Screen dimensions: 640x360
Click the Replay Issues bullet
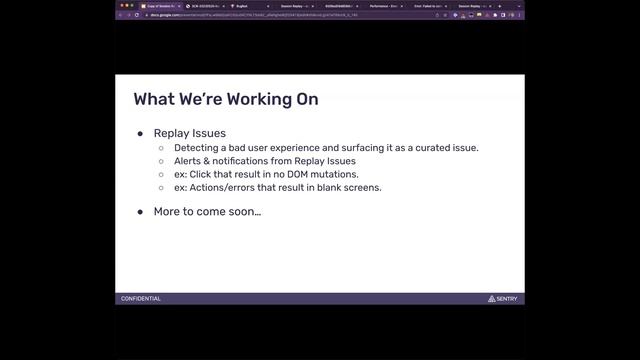189,133
